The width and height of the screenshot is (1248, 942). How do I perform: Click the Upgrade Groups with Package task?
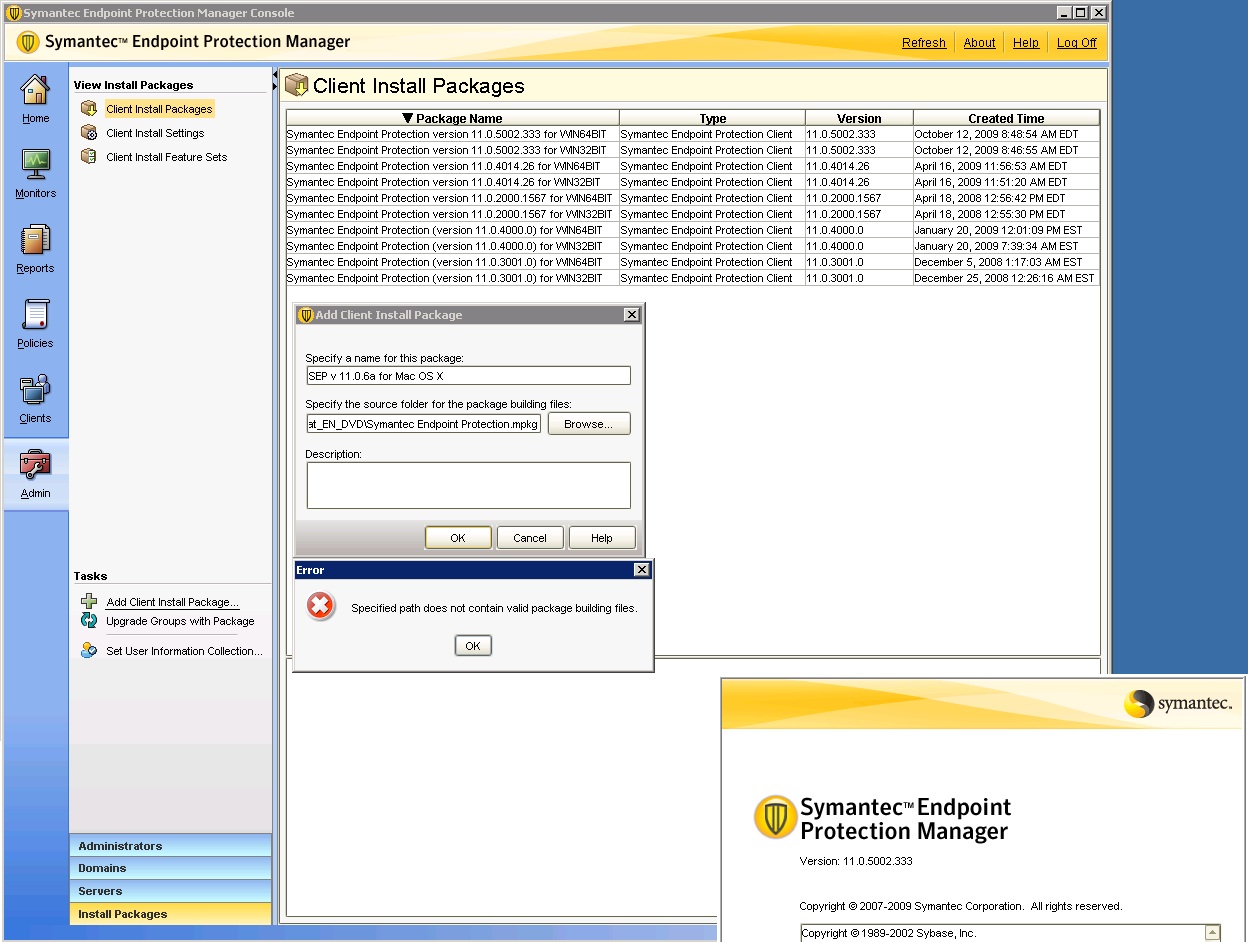(x=180, y=621)
